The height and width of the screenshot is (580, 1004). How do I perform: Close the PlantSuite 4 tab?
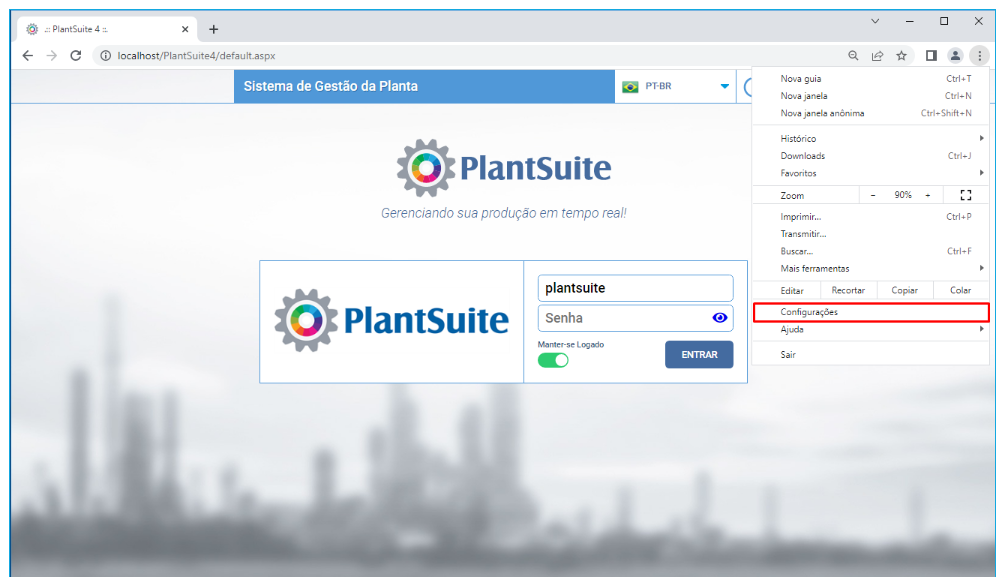coord(185,29)
